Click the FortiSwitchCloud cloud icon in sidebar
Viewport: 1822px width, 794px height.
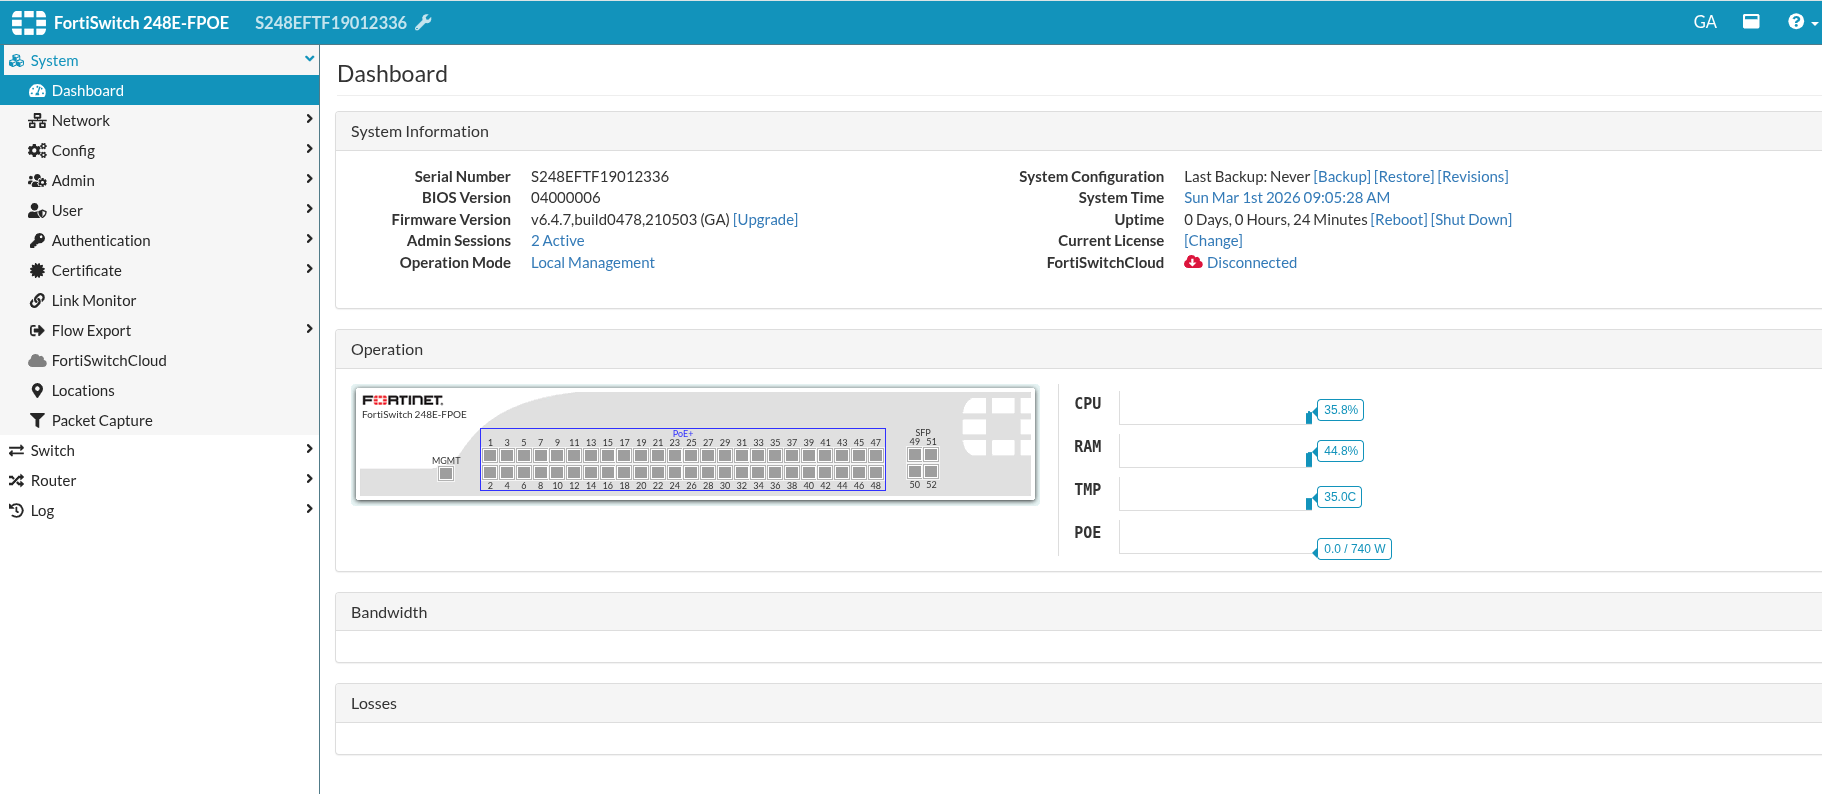pos(37,360)
